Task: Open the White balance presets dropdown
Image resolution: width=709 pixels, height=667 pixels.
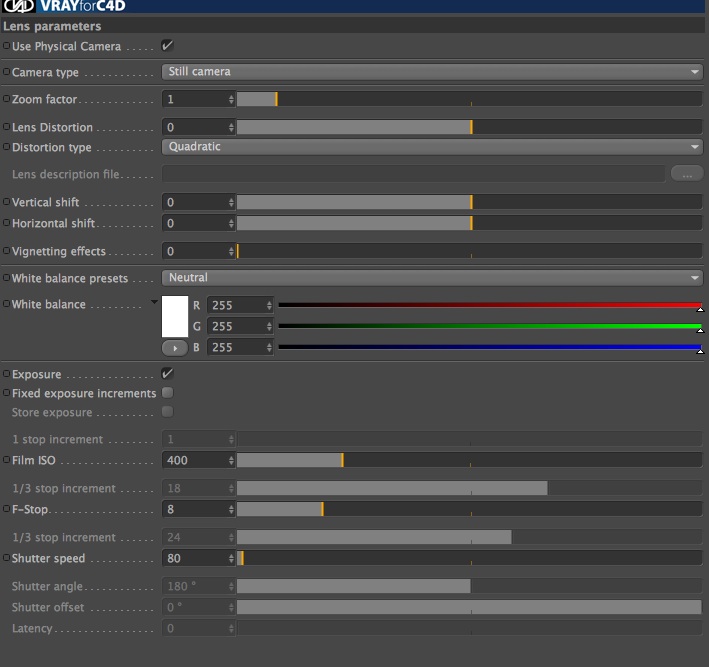Action: [x=432, y=278]
